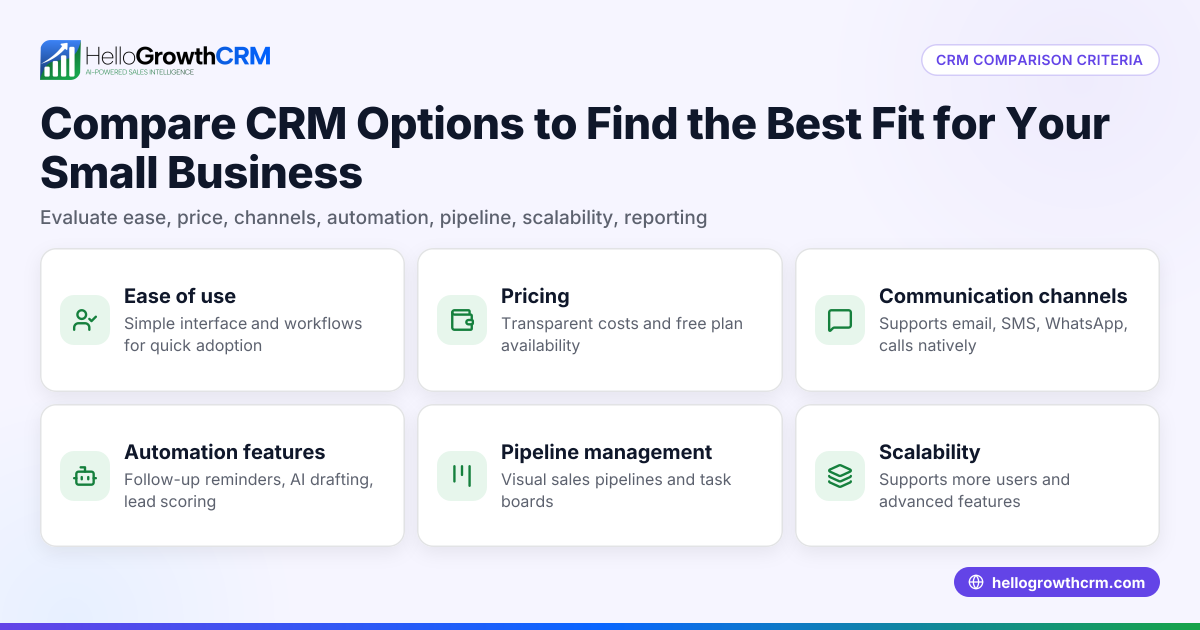Click the Scalability stacked layers icon

tap(840, 476)
